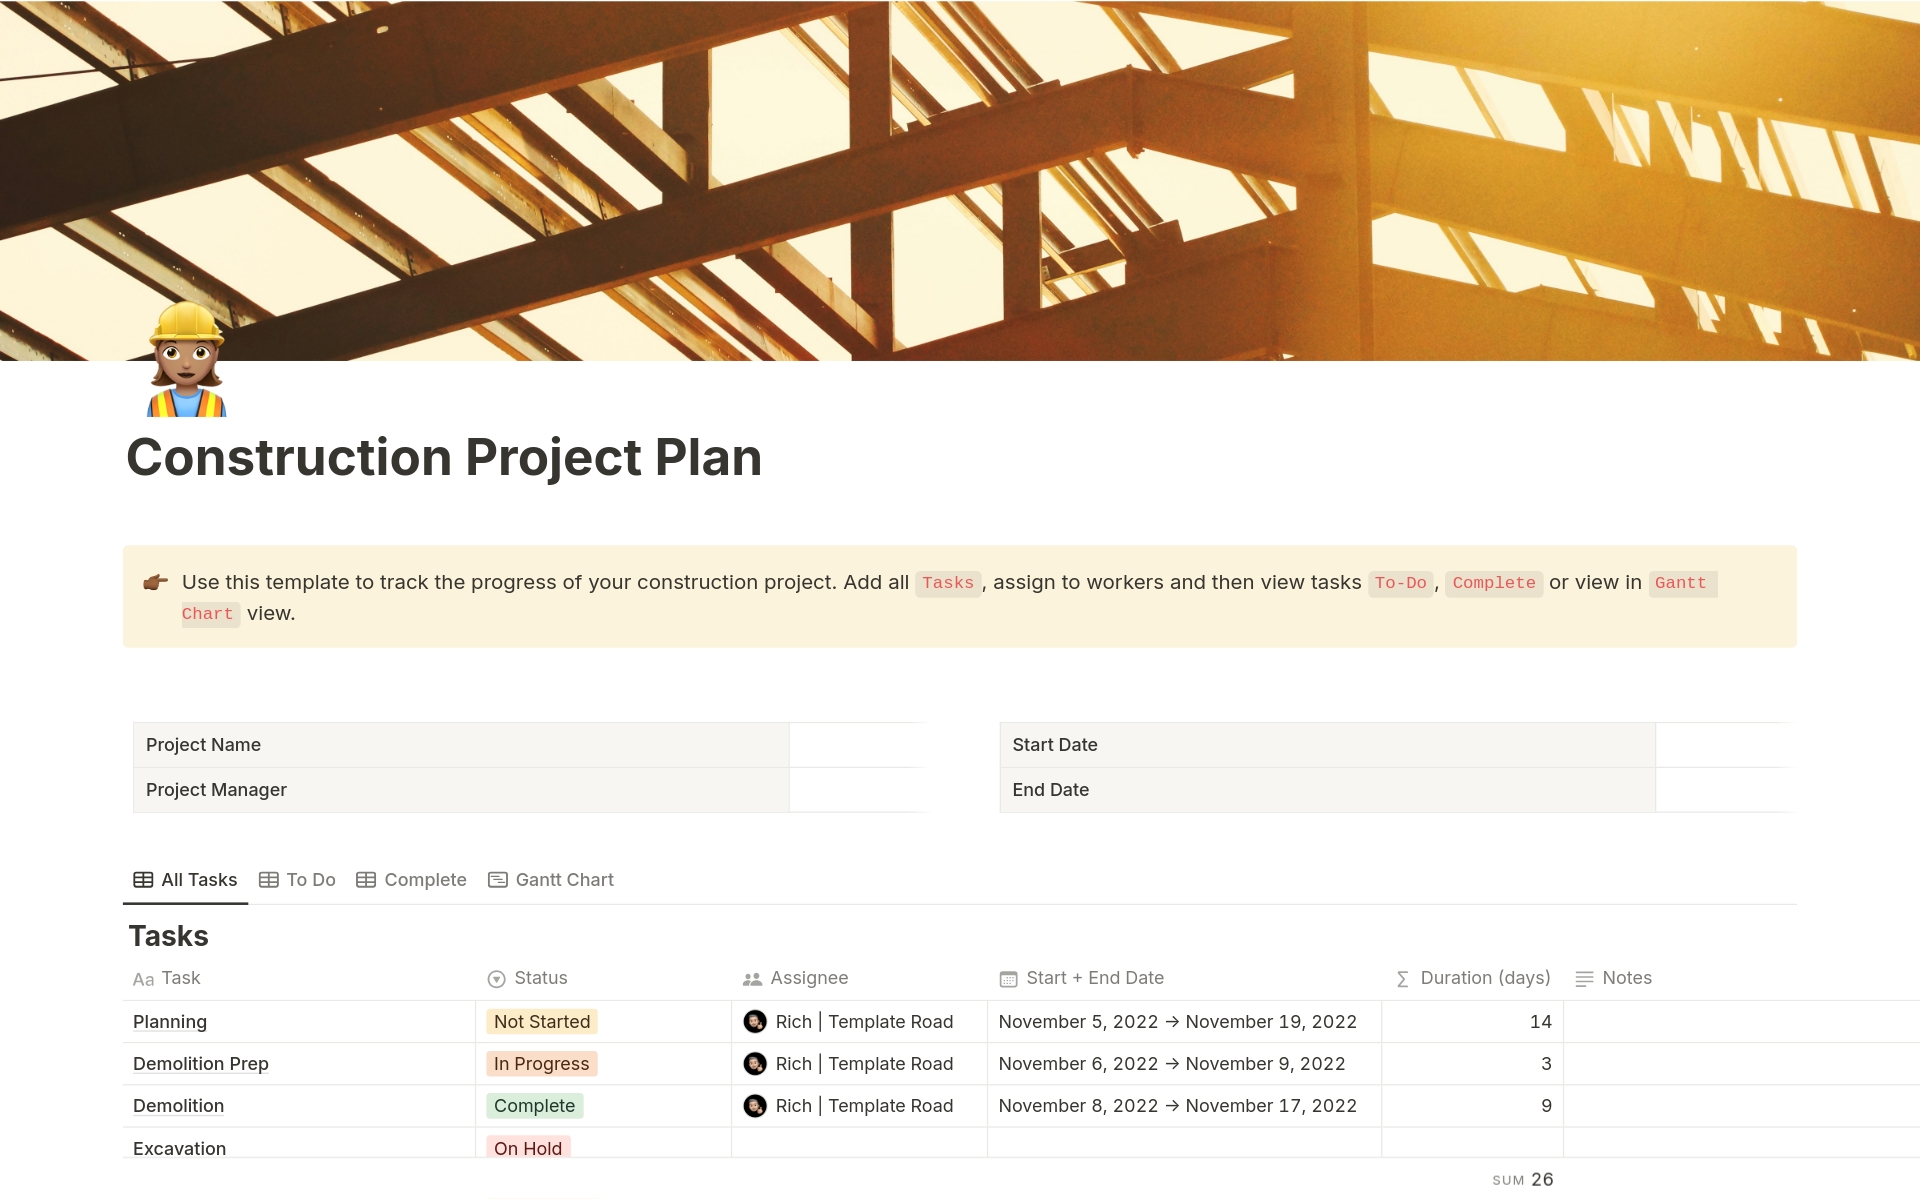Switch to the To Do tab
Image resolution: width=1920 pixels, height=1199 pixels.
pyautogui.click(x=310, y=879)
